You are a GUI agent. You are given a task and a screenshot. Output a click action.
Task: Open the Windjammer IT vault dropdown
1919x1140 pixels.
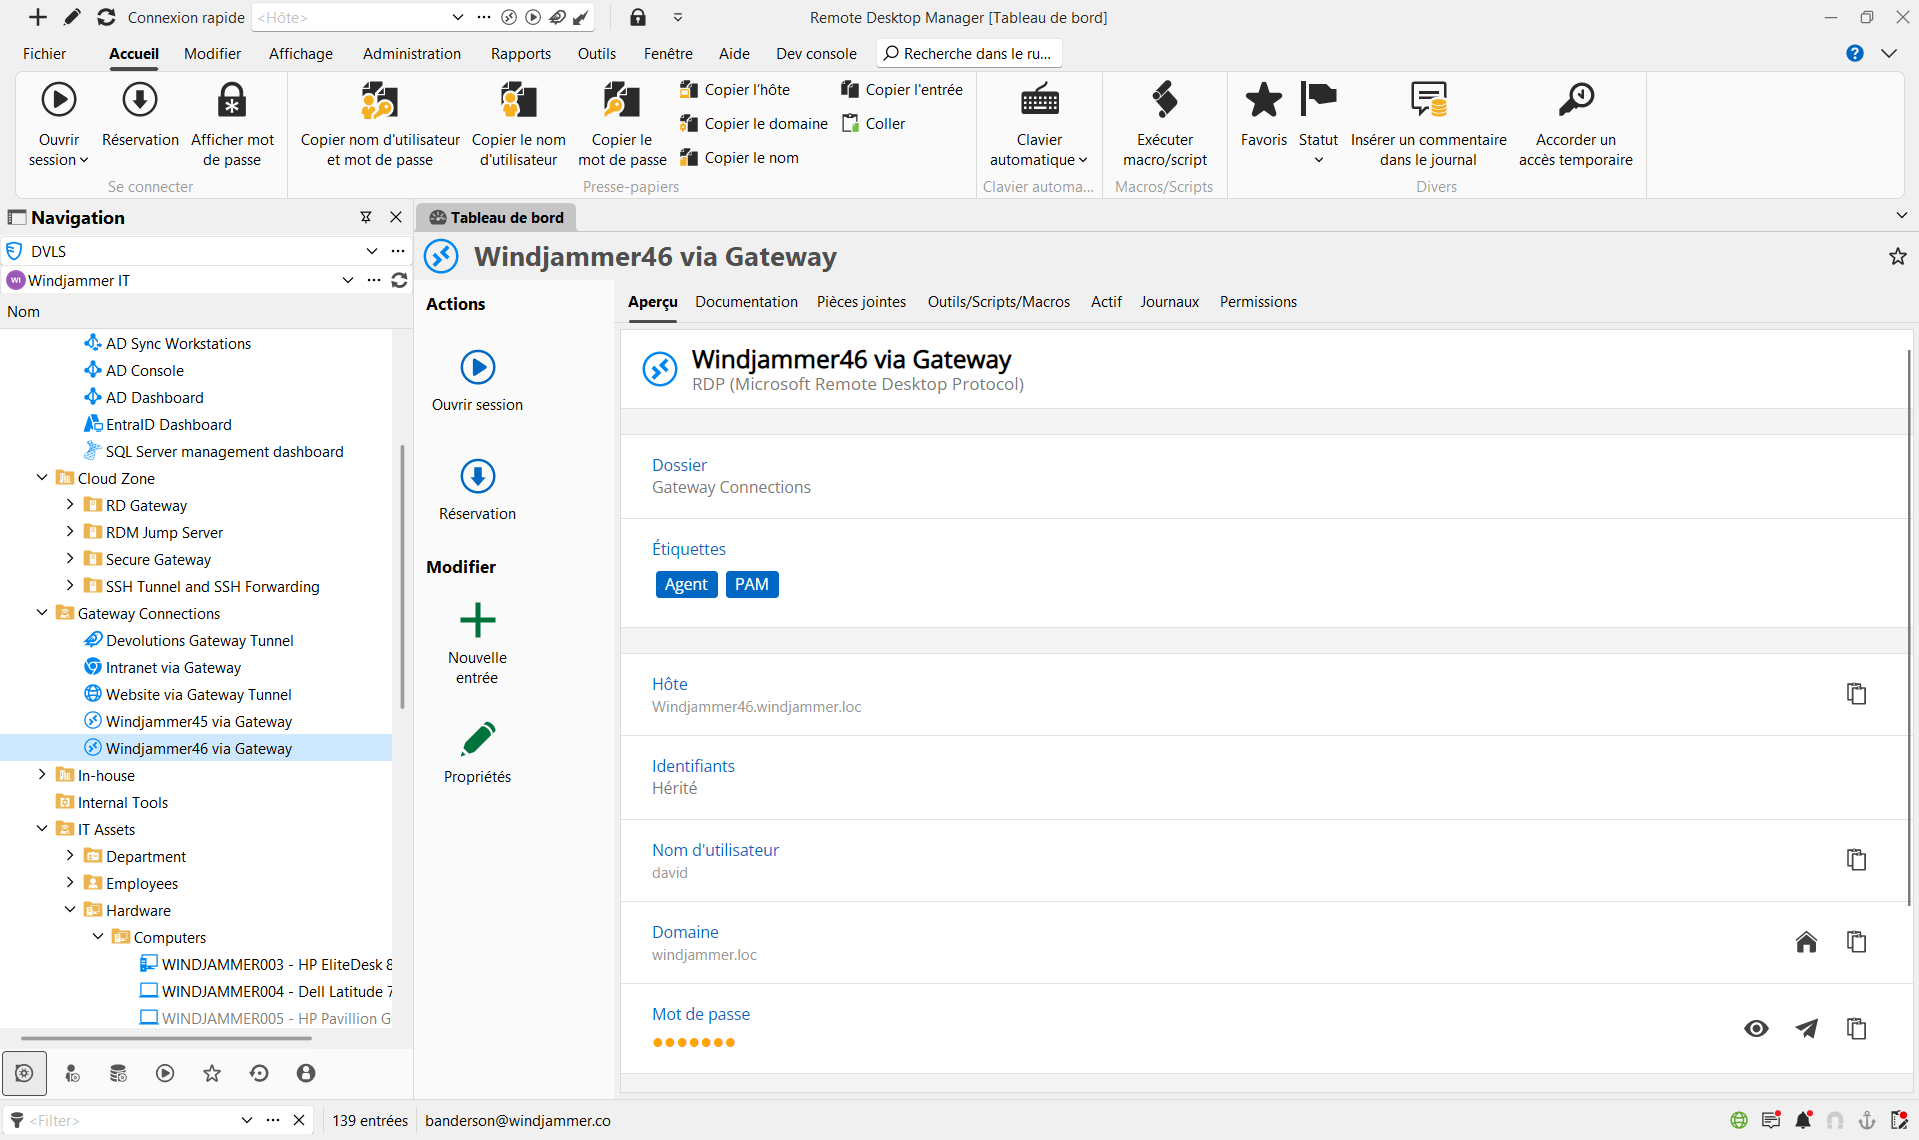(347, 280)
